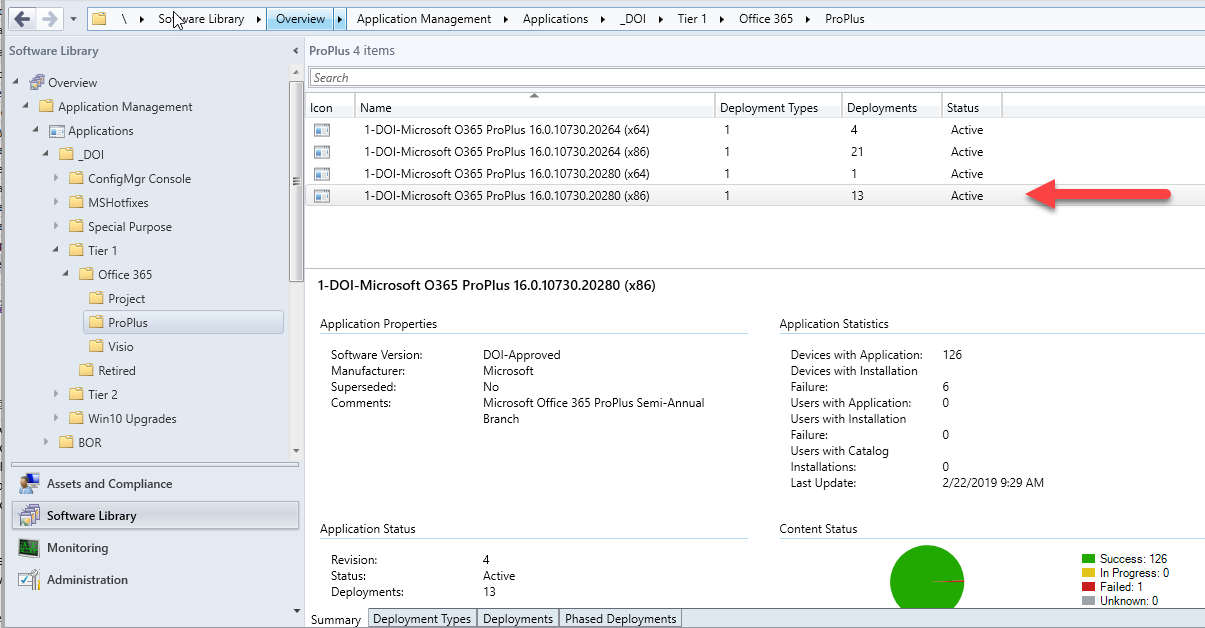Viewport: 1205px width, 628px height.
Task: Click the Tier 1 folder icon in tree
Action: point(77,250)
